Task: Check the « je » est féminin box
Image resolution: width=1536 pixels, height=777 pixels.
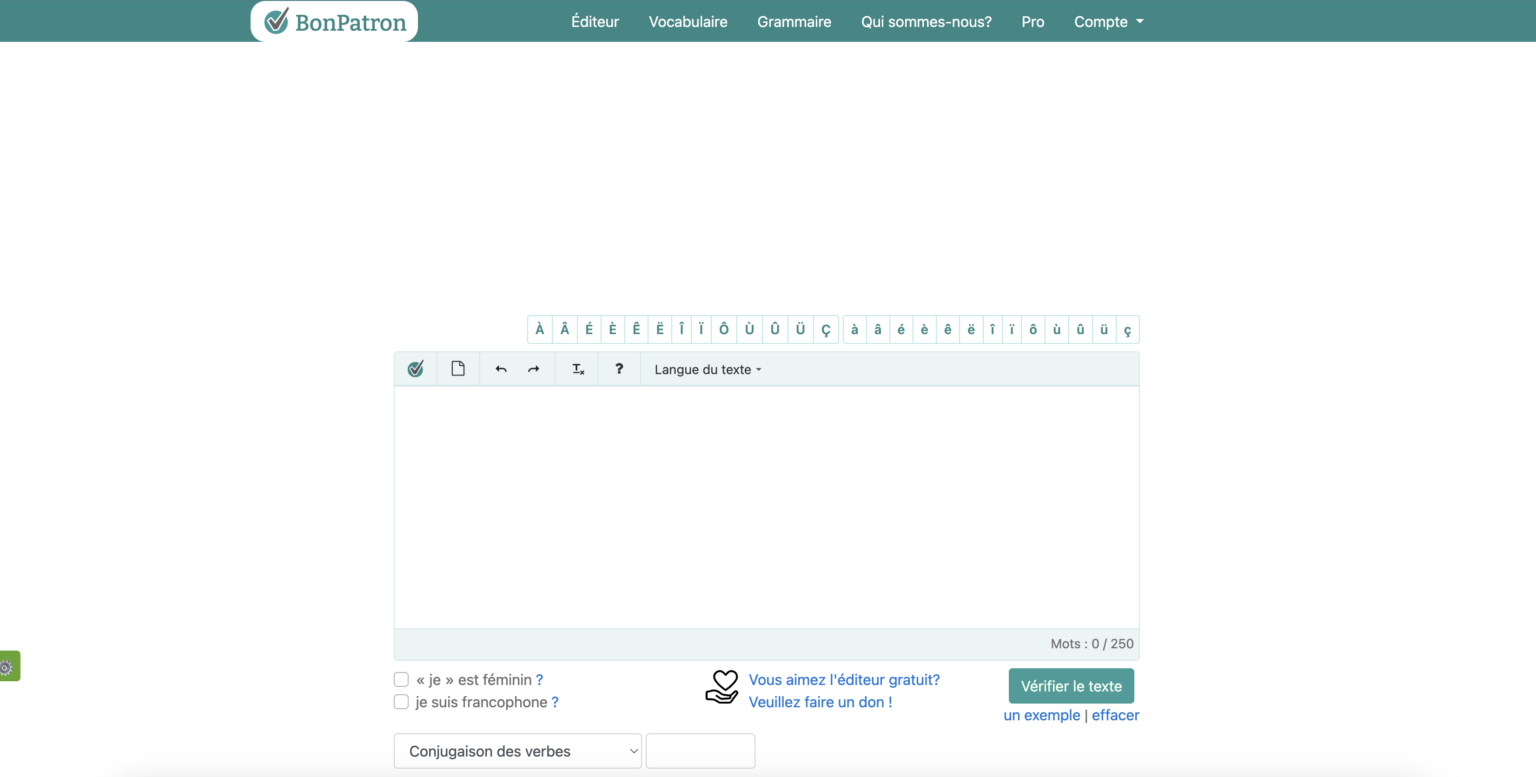Action: click(x=401, y=680)
